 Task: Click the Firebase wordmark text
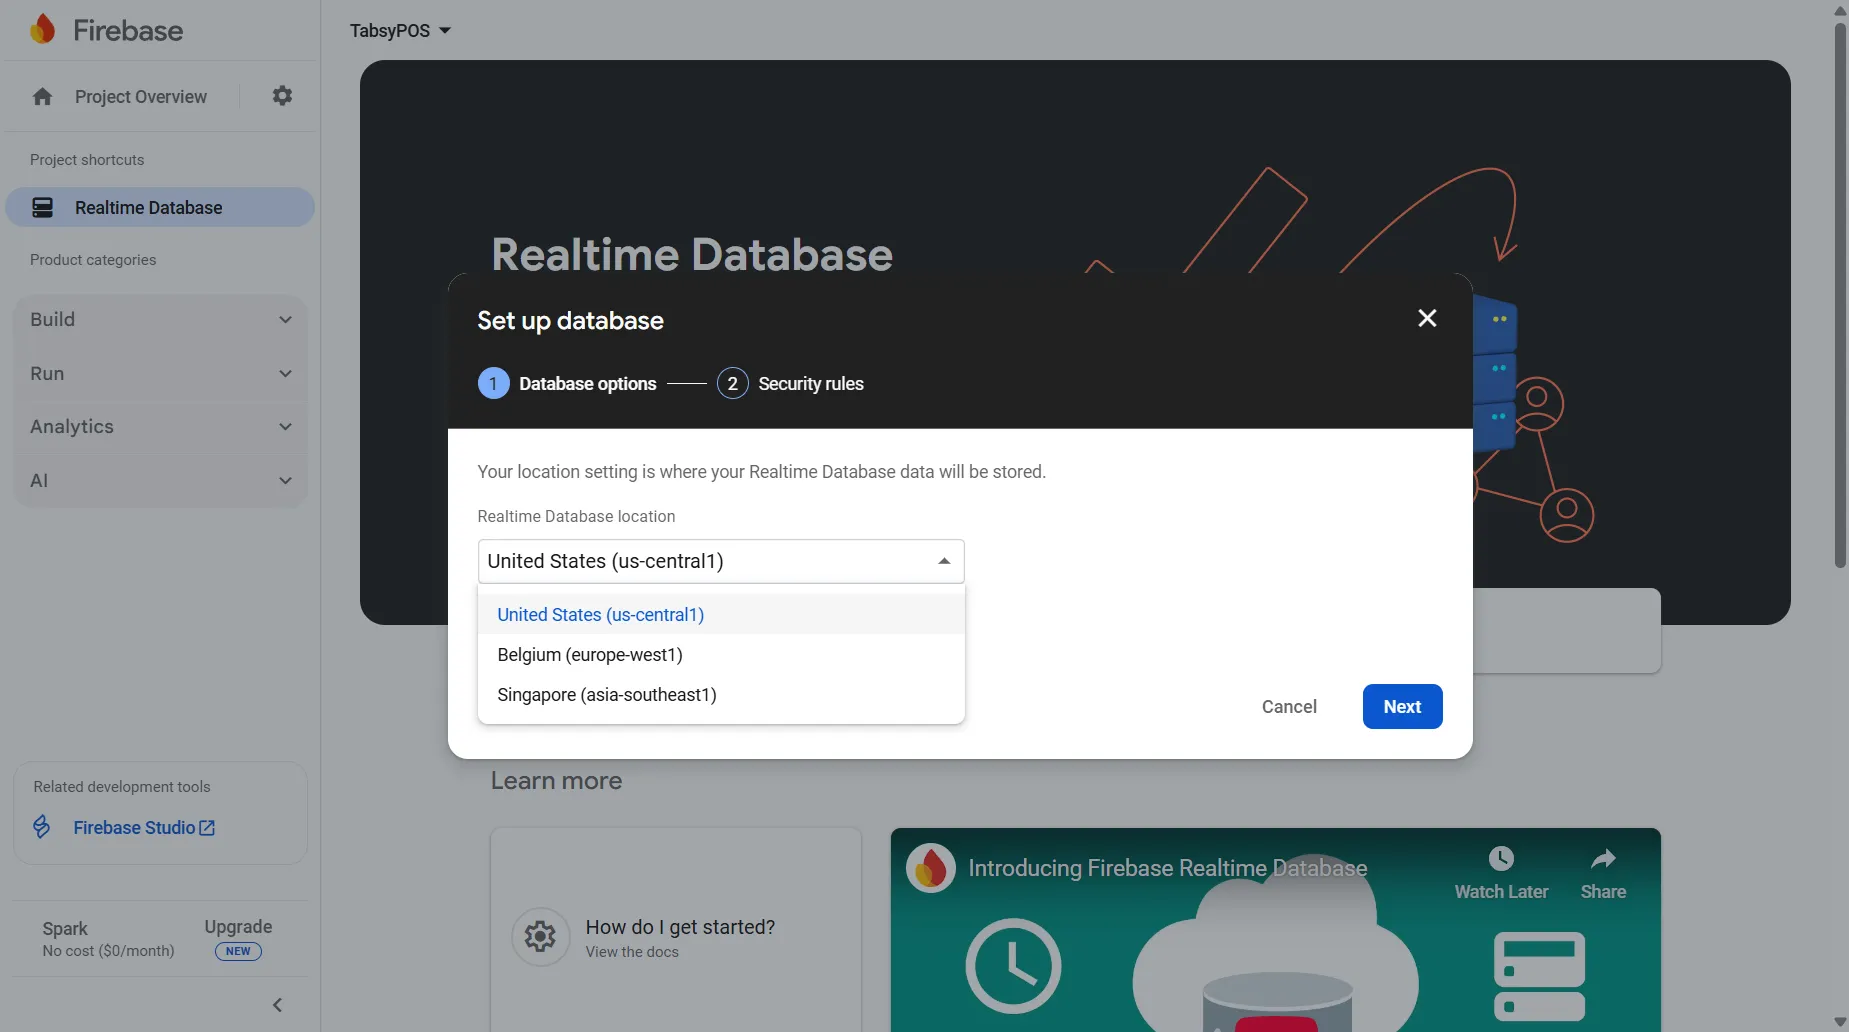point(128,31)
